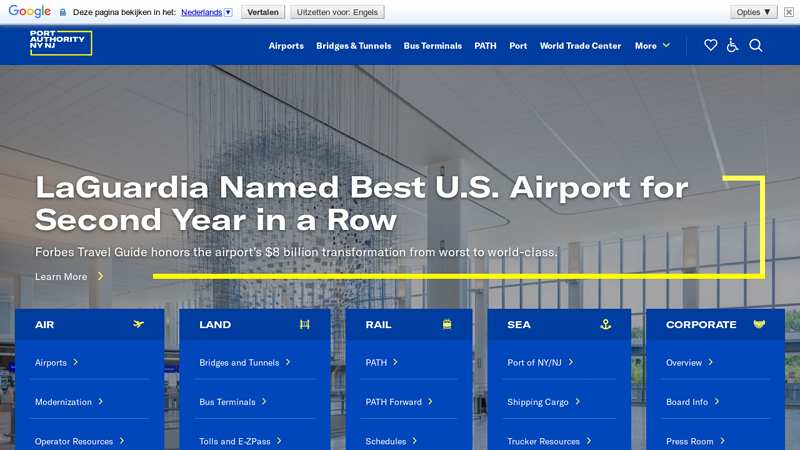Click the SEA card heading

519,324
